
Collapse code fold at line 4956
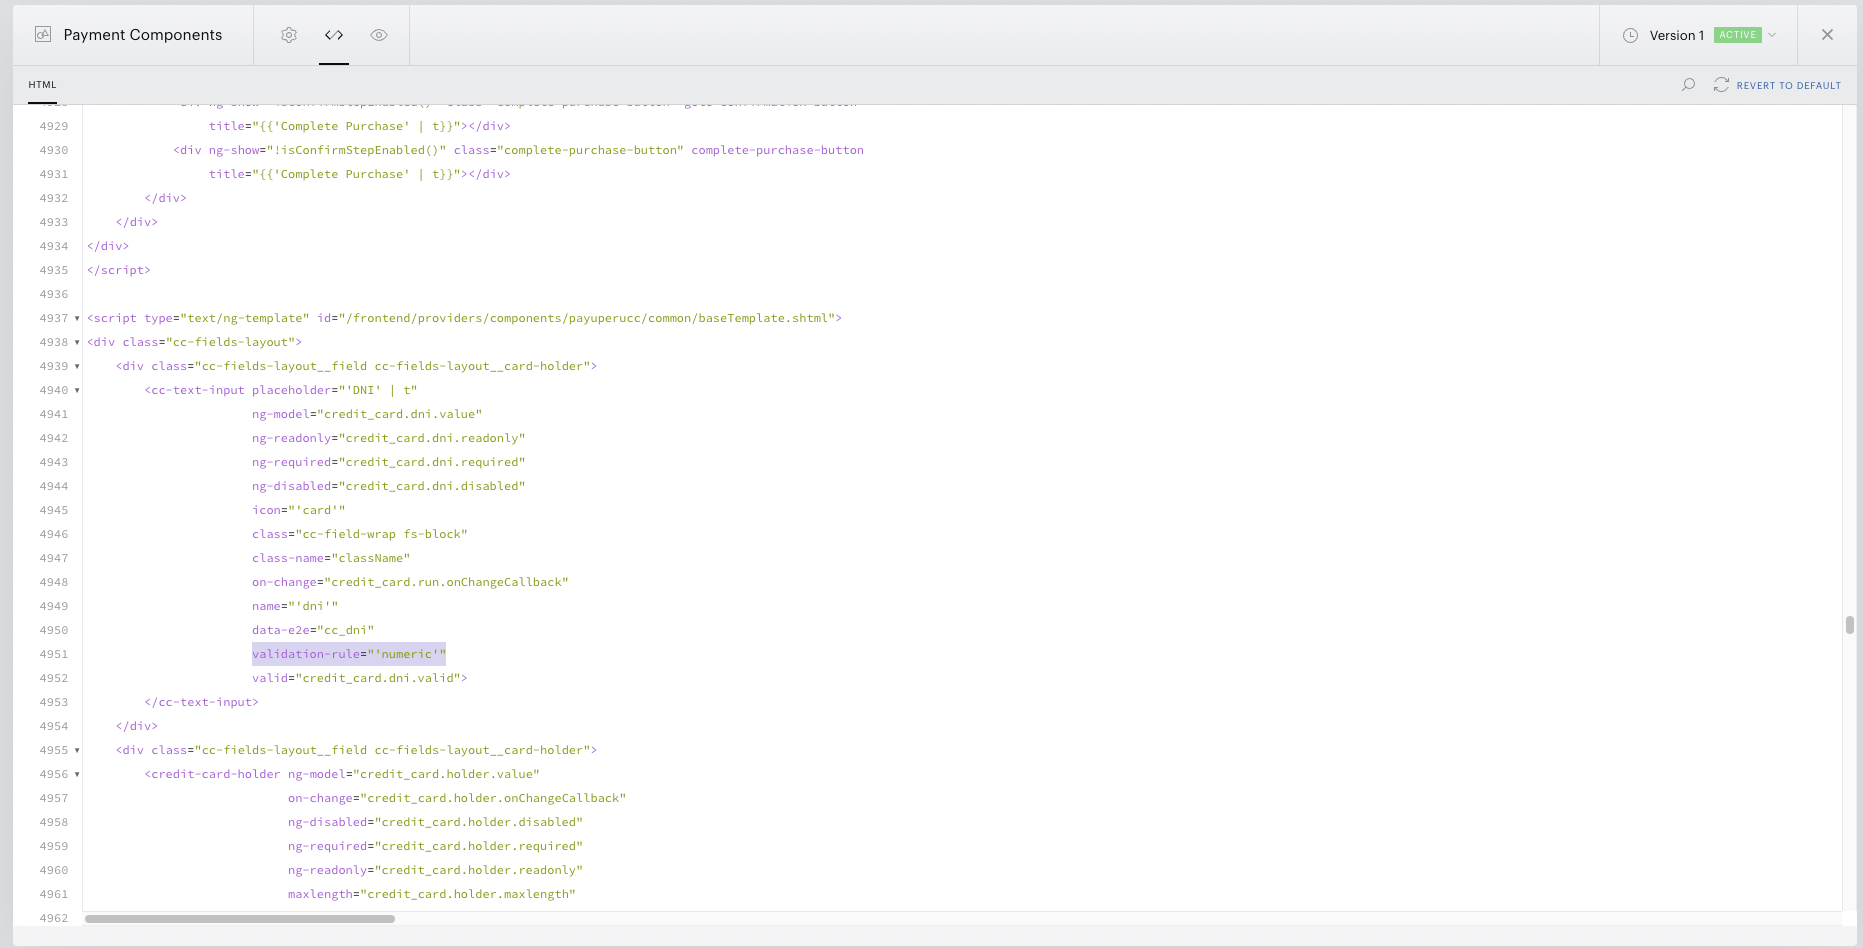(77, 774)
